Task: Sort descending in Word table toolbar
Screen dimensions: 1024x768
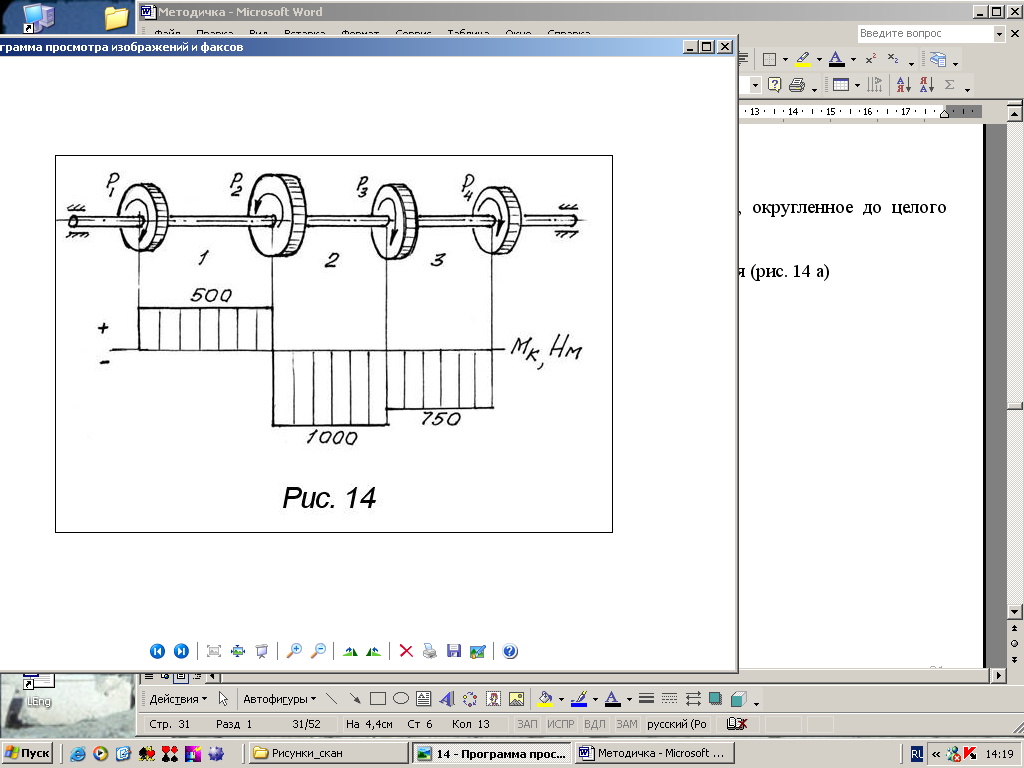Action: 927,84
